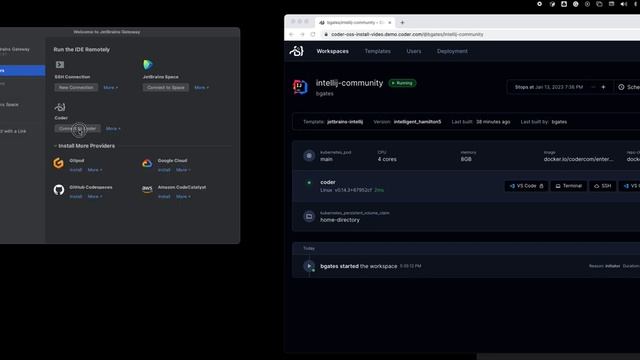The image size is (640, 360).
Task: Install the Gitpod provider
Action: point(76,170)
